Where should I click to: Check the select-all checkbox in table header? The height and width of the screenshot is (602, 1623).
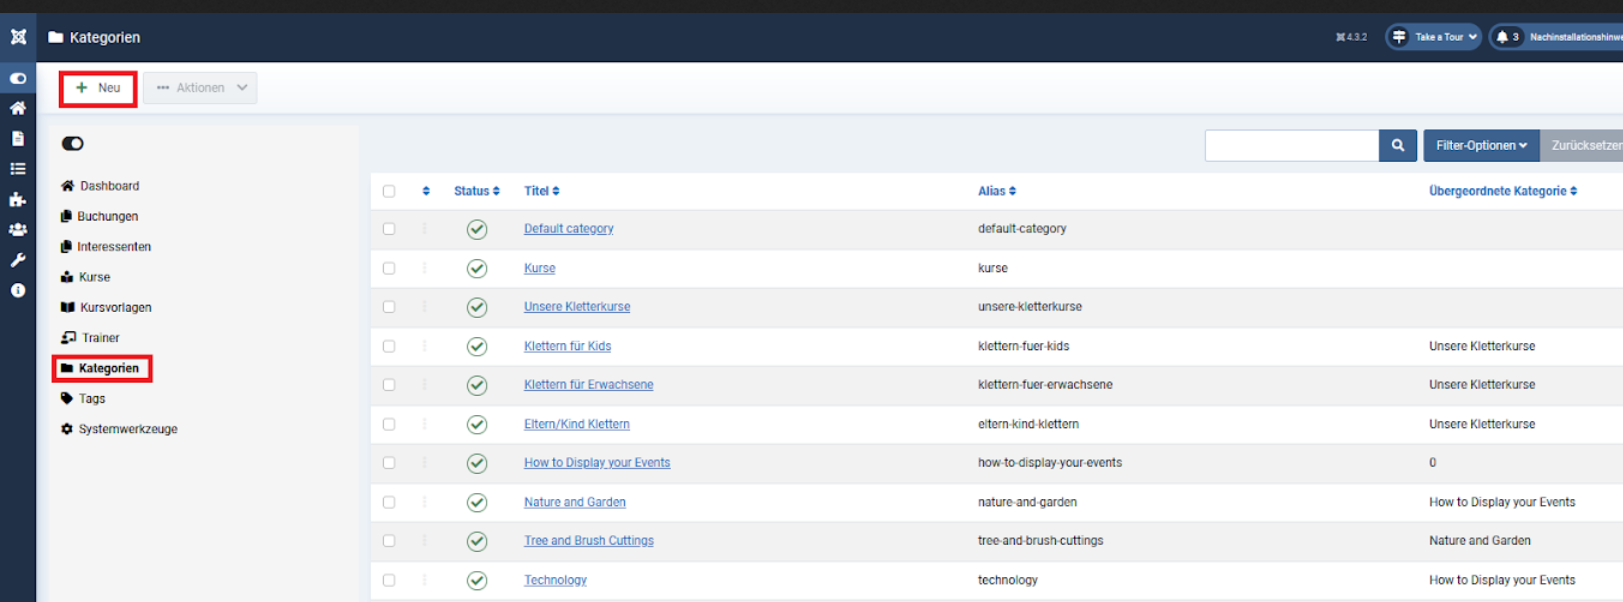click(389, 191)
